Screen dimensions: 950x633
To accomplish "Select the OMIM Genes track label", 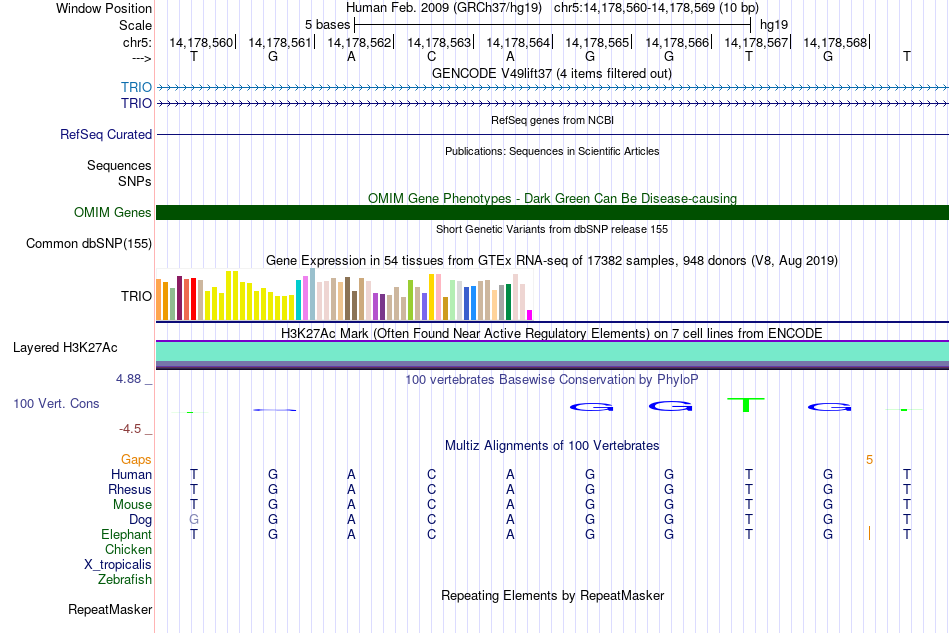I will [112, 213].
